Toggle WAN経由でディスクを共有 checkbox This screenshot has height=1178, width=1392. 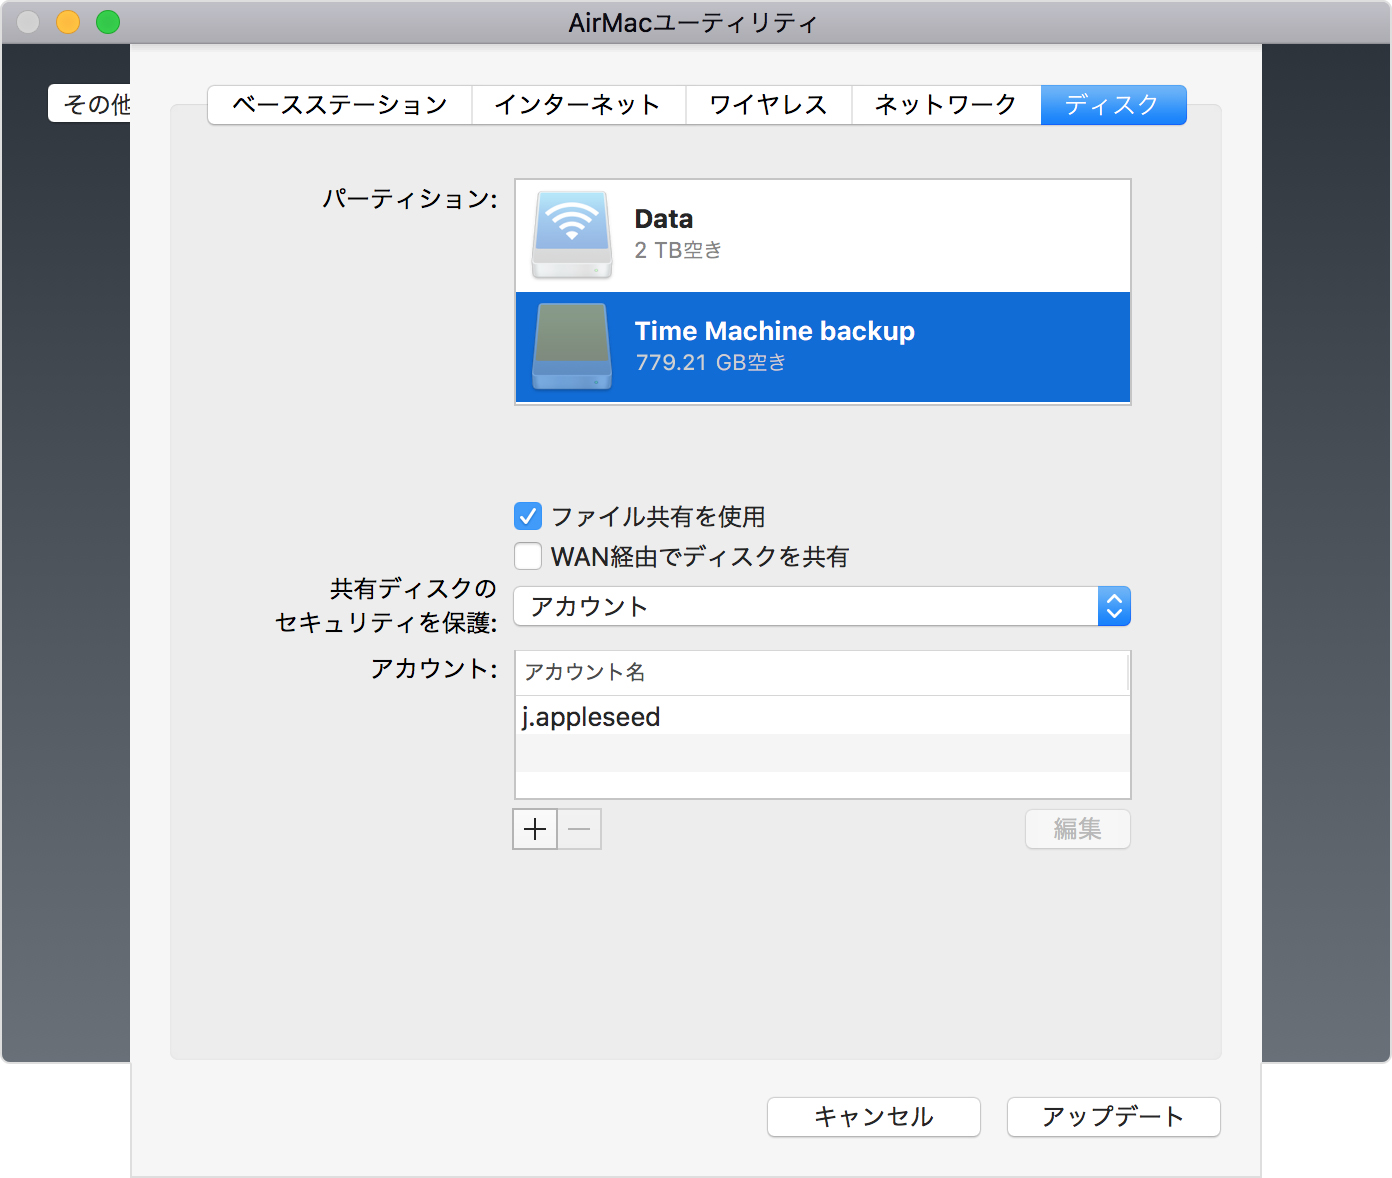(528, 556)
